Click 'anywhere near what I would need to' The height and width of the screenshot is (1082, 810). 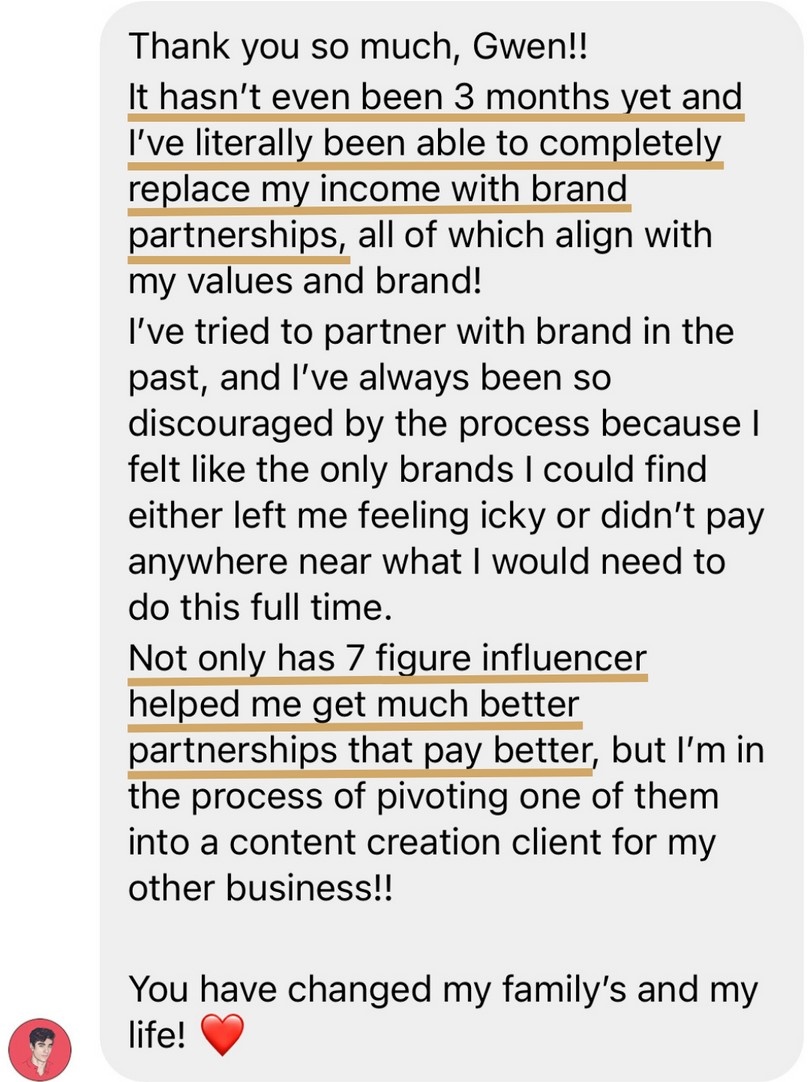(x=426, y=562)
